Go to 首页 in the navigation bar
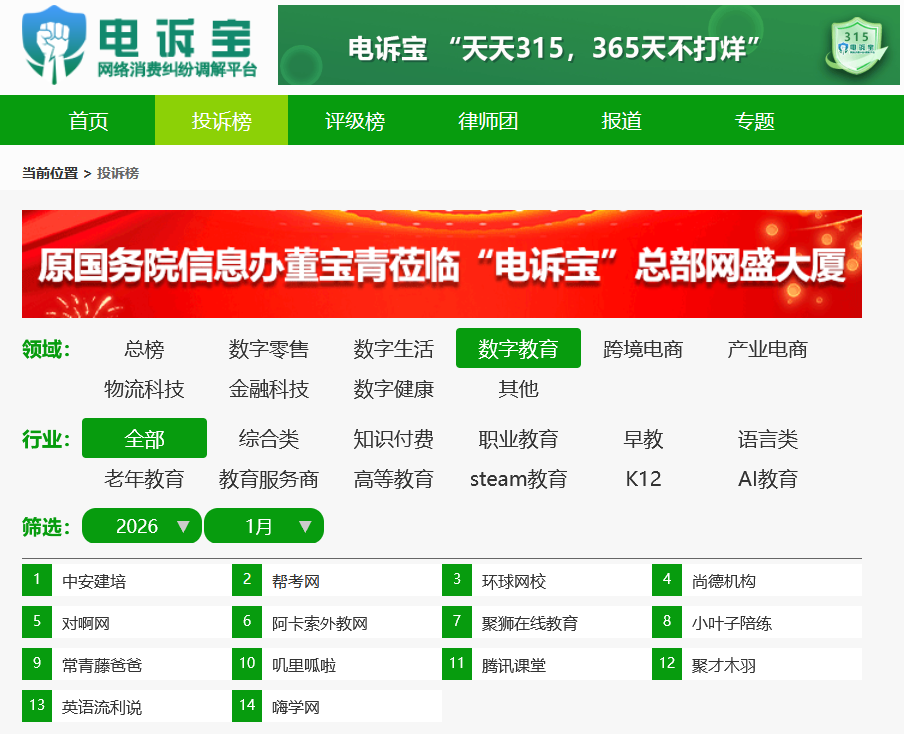 point(88,120)
